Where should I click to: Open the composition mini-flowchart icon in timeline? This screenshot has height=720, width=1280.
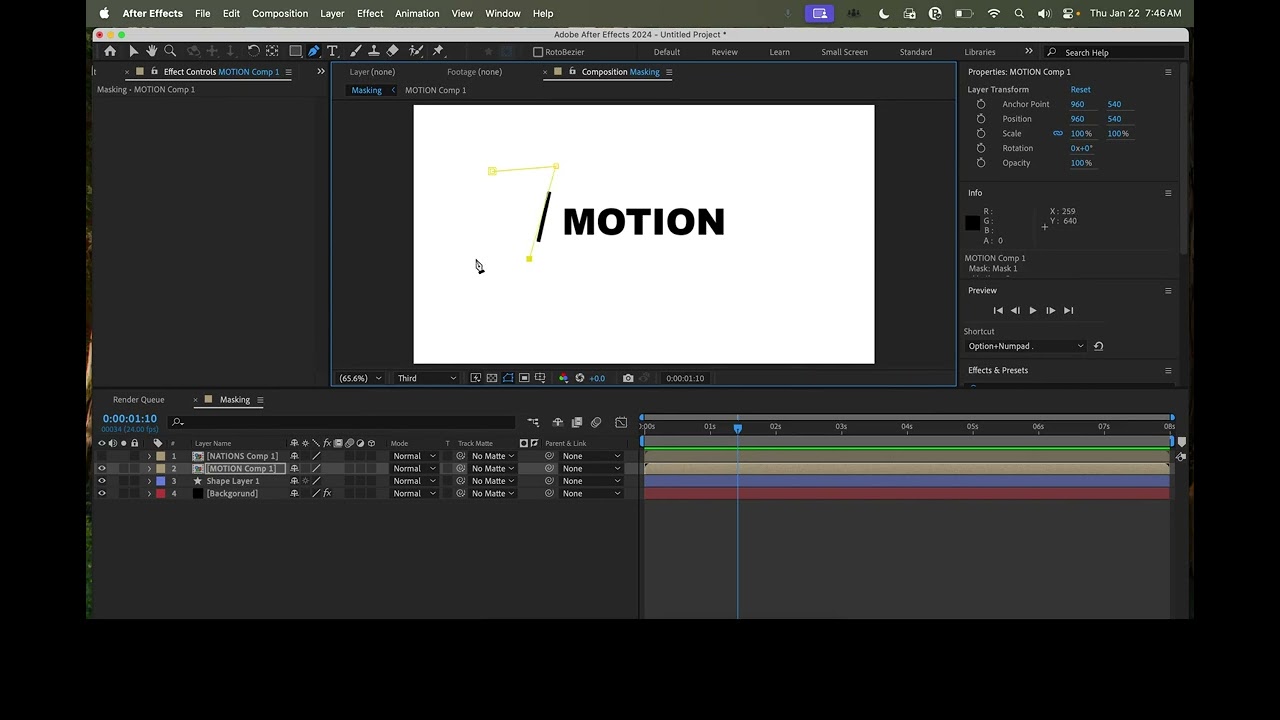pyautogui.click(x=533, y=423)
